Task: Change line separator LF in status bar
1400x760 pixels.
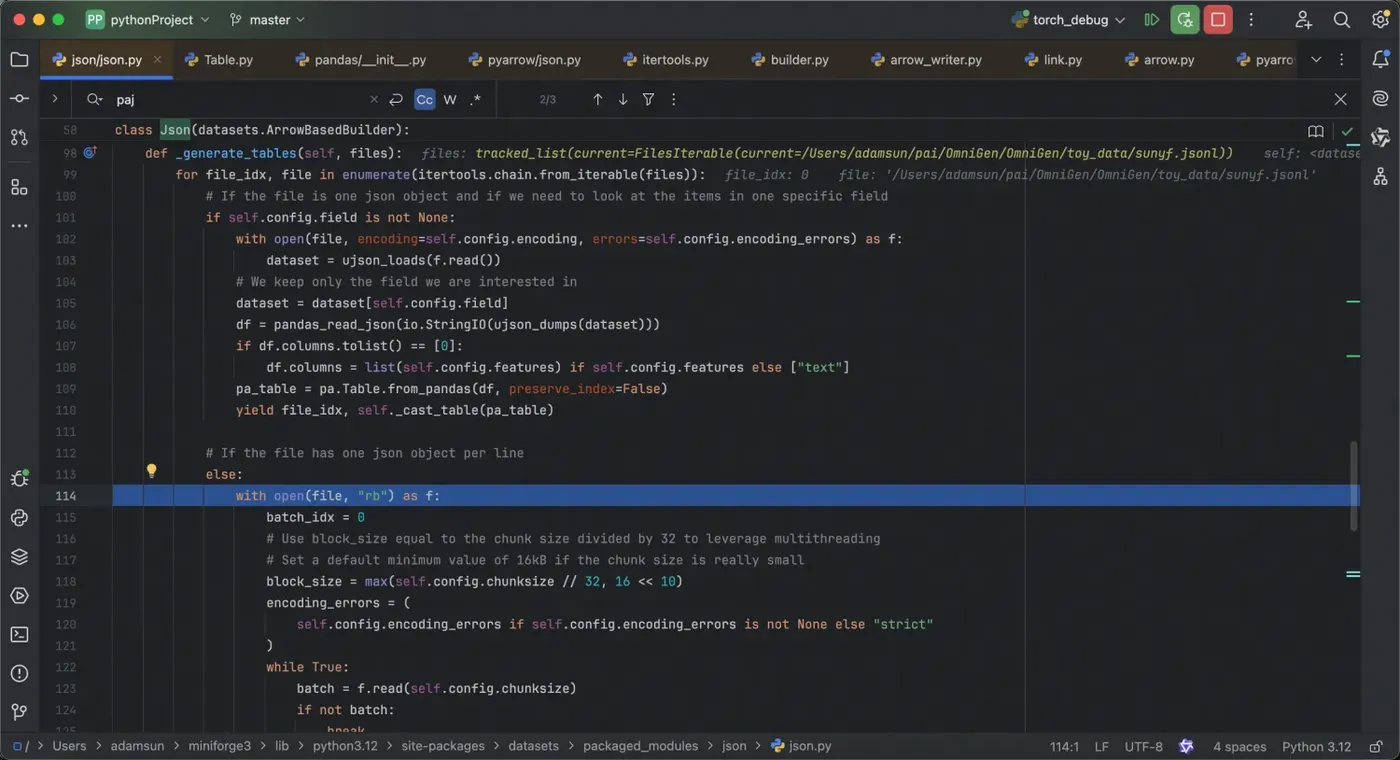Action: click(1101, 746)
